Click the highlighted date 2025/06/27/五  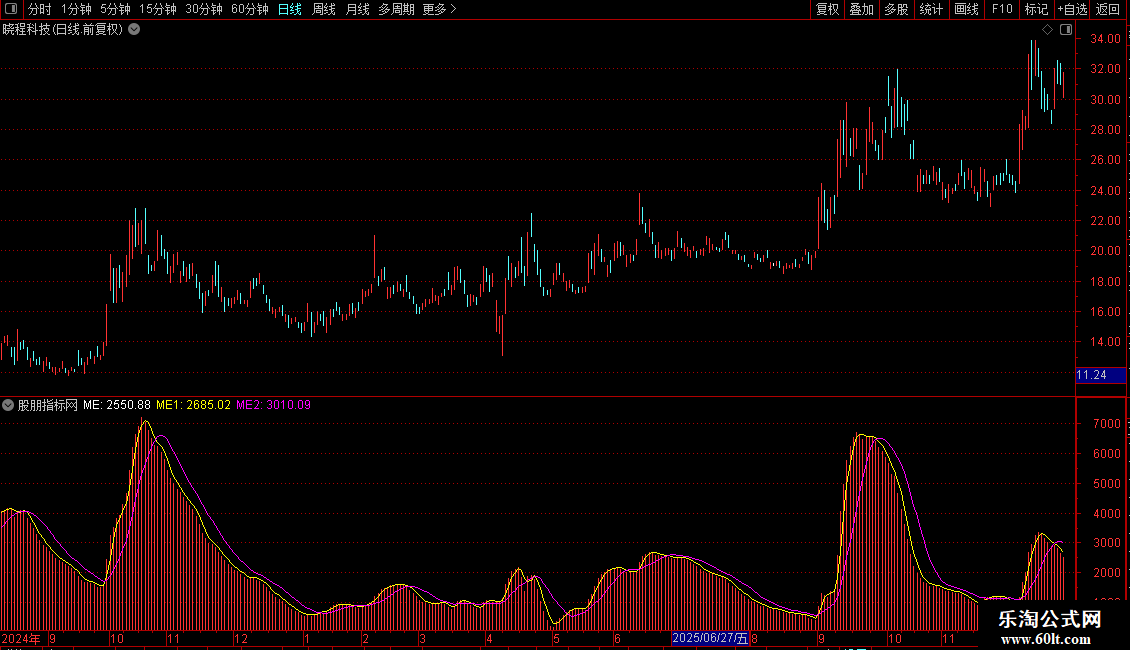coord(710,638)
